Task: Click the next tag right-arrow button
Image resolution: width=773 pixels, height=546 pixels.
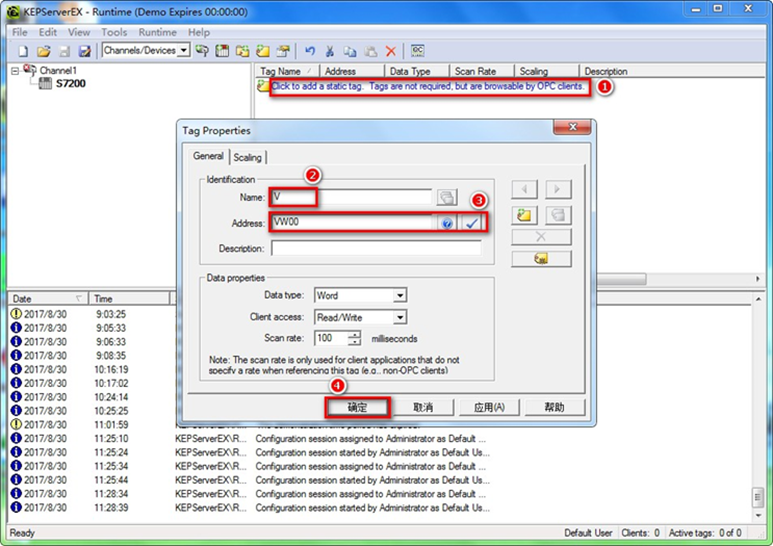Action: (x=558, y=189)
